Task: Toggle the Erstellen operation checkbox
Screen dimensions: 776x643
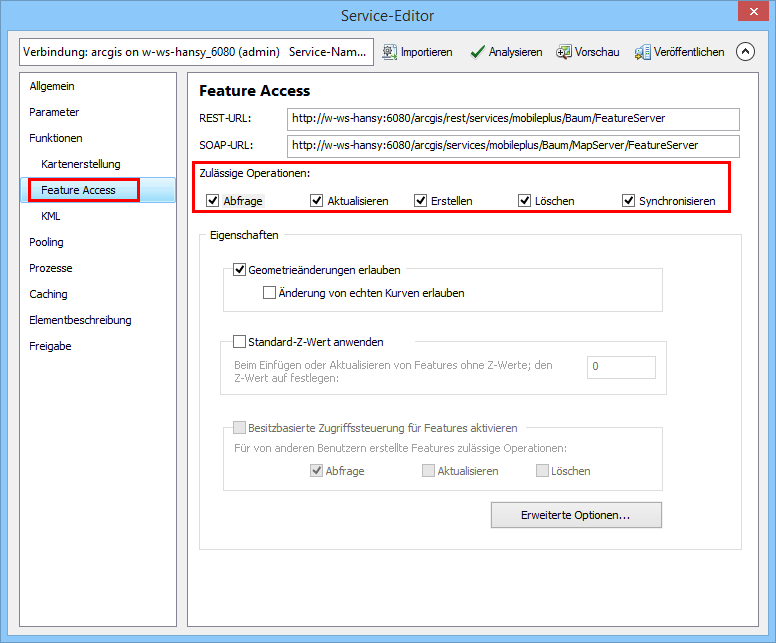Action: 420,200
